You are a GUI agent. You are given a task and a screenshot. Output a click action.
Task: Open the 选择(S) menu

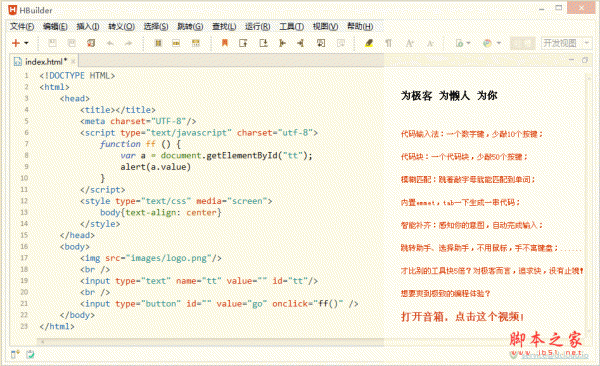pyautogui.click(x=156, y=26)
